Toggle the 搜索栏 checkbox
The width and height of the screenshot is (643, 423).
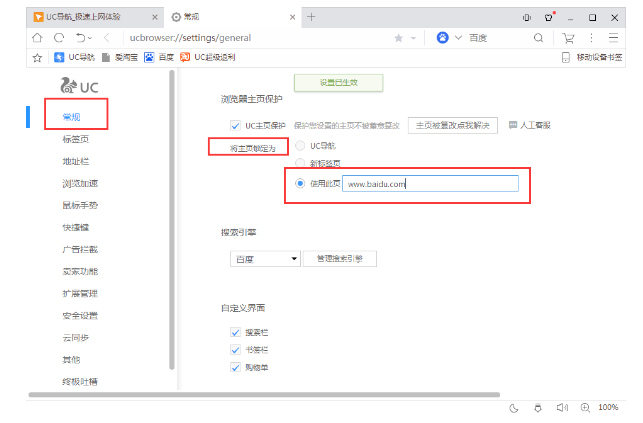235,332
